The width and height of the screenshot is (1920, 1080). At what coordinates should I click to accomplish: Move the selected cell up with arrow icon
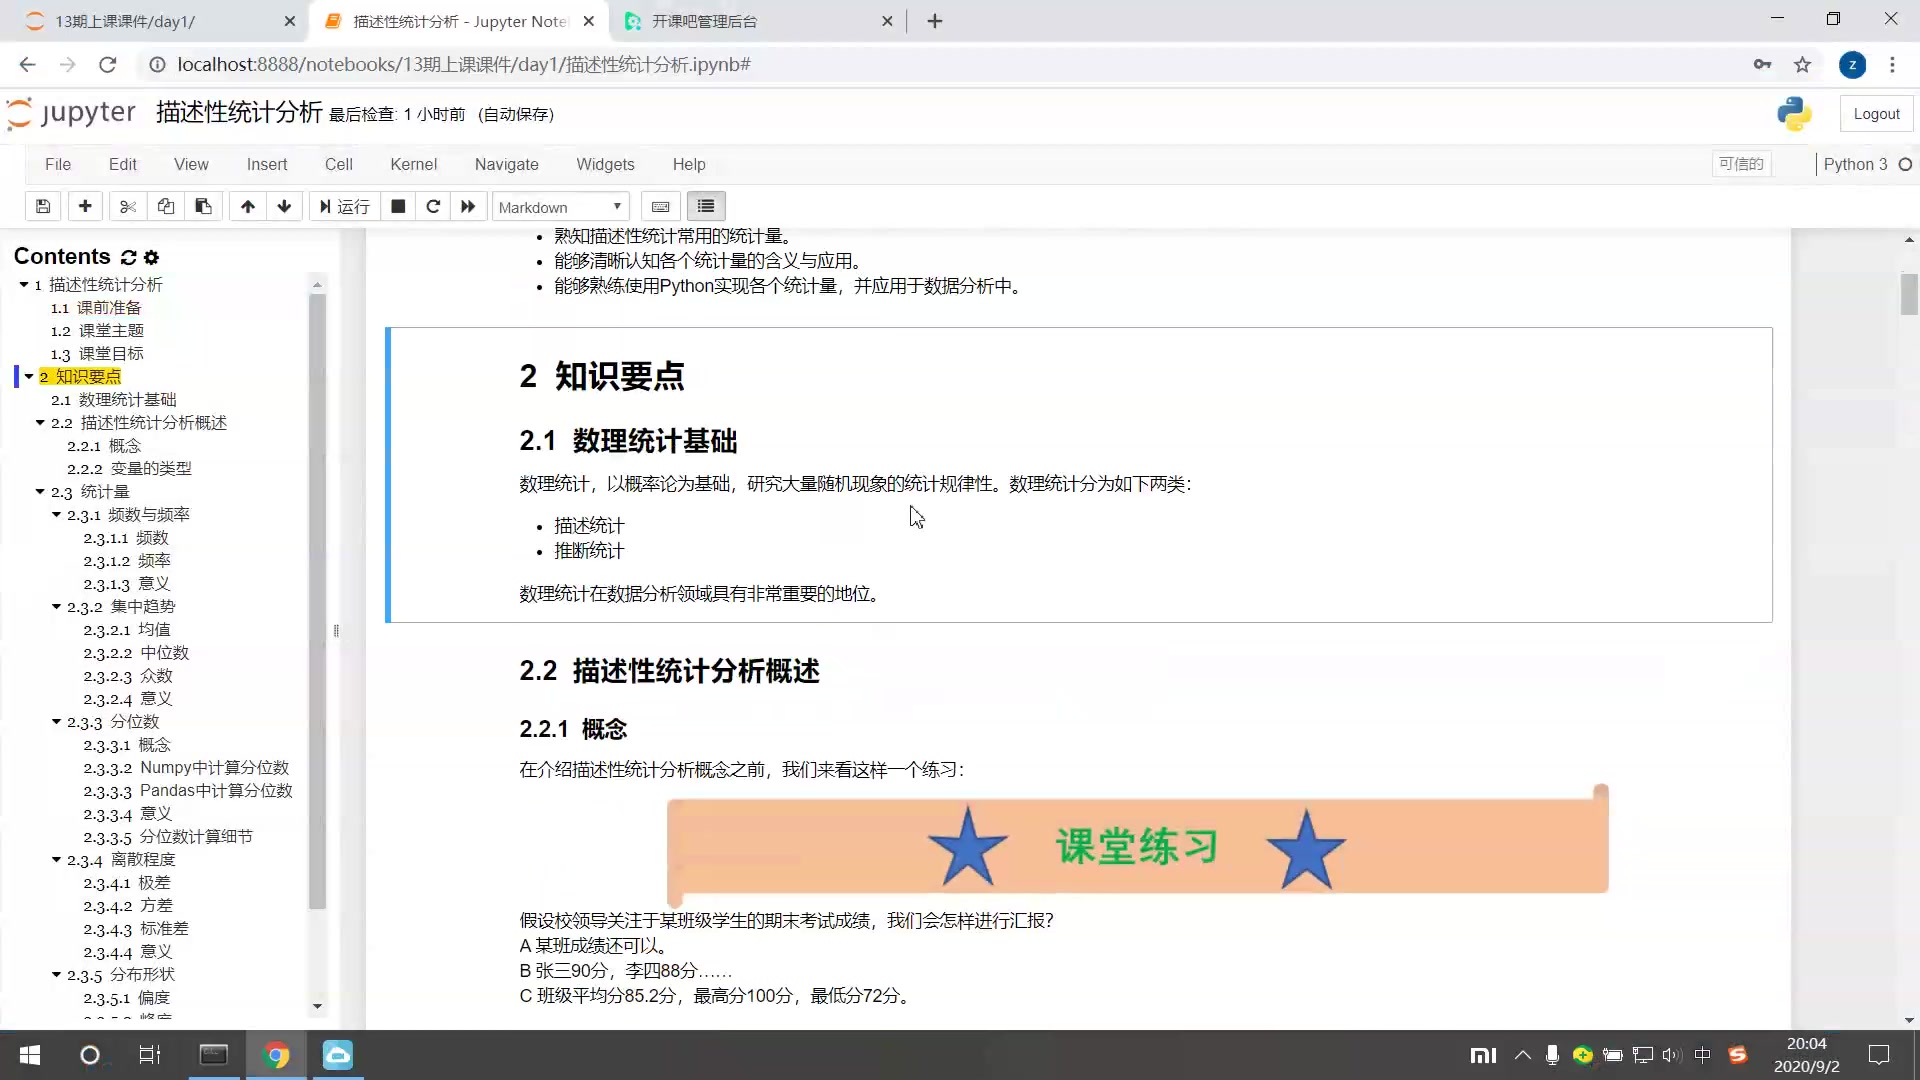click(x=247, y=206)
